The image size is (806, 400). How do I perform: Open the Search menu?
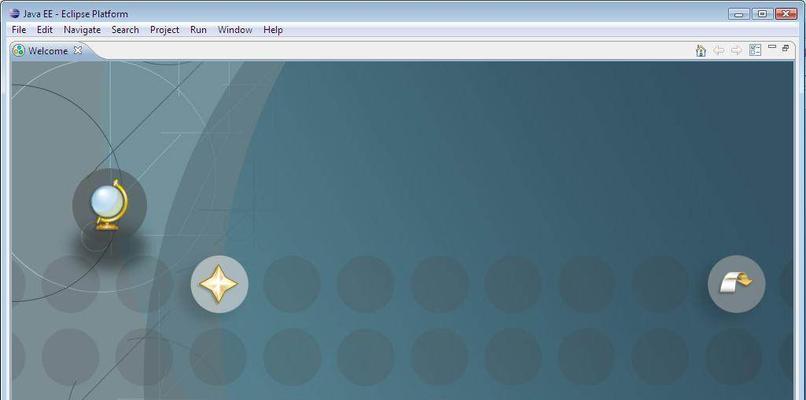pyautogui.click(x=125, y=30)
